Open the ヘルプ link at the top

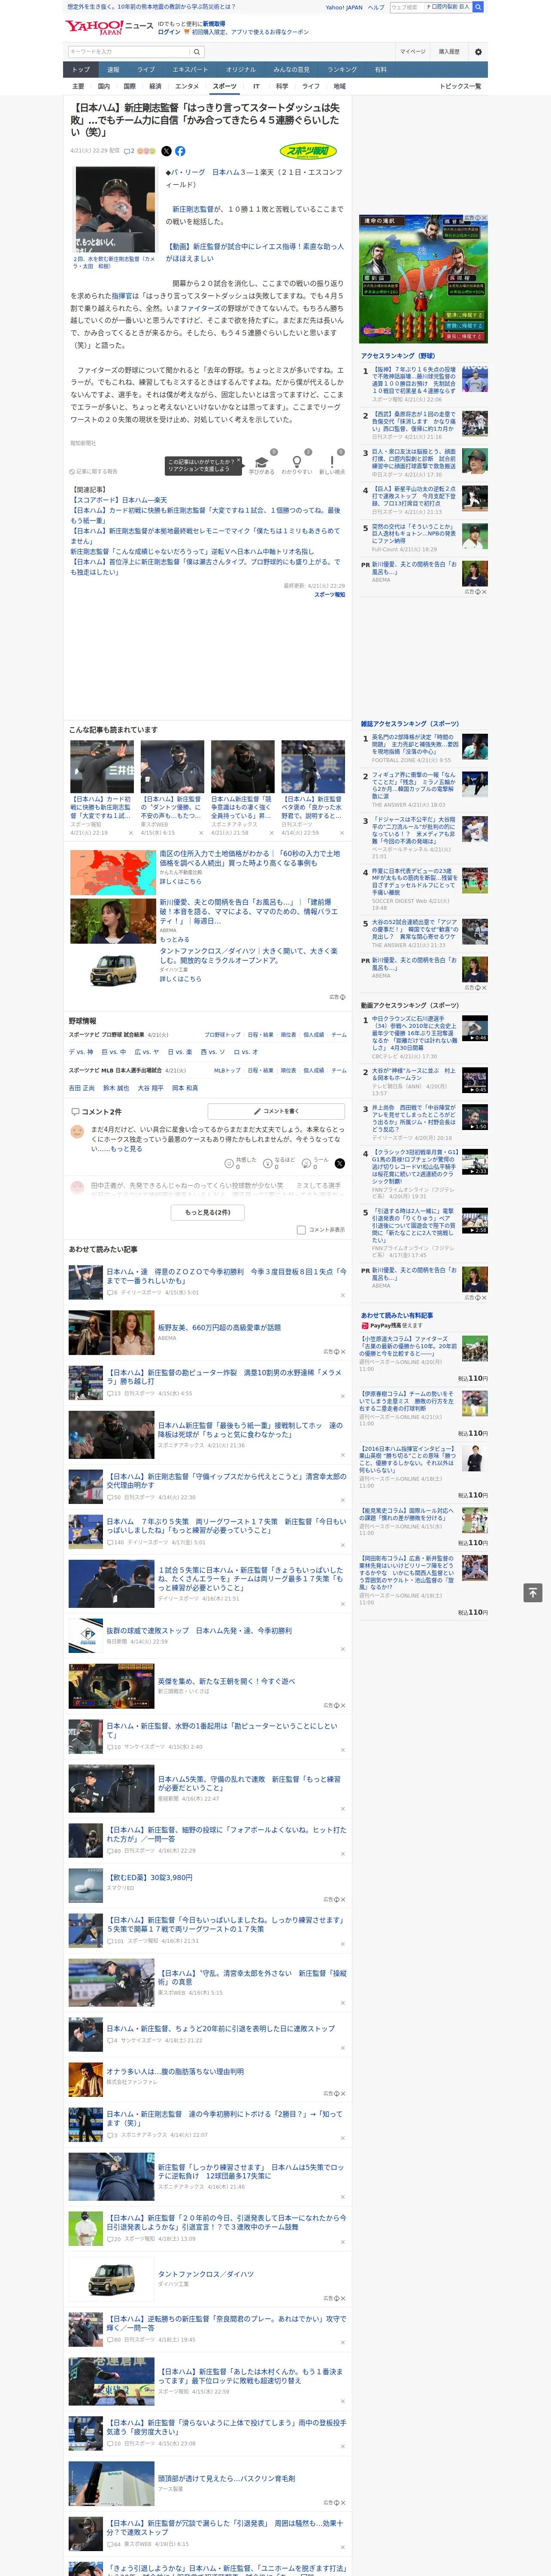376,7
